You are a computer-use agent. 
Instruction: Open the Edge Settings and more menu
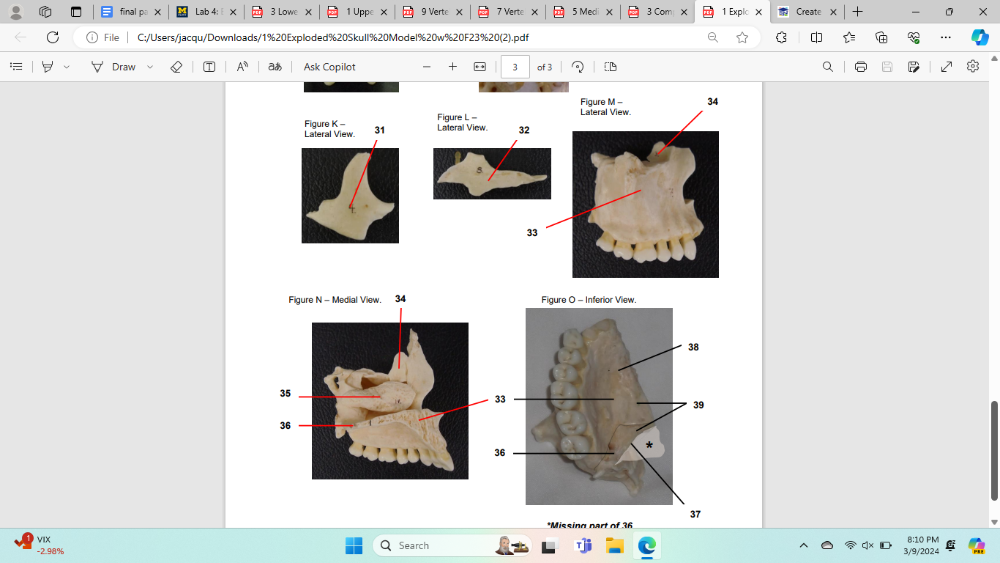[x=946, y=37]
